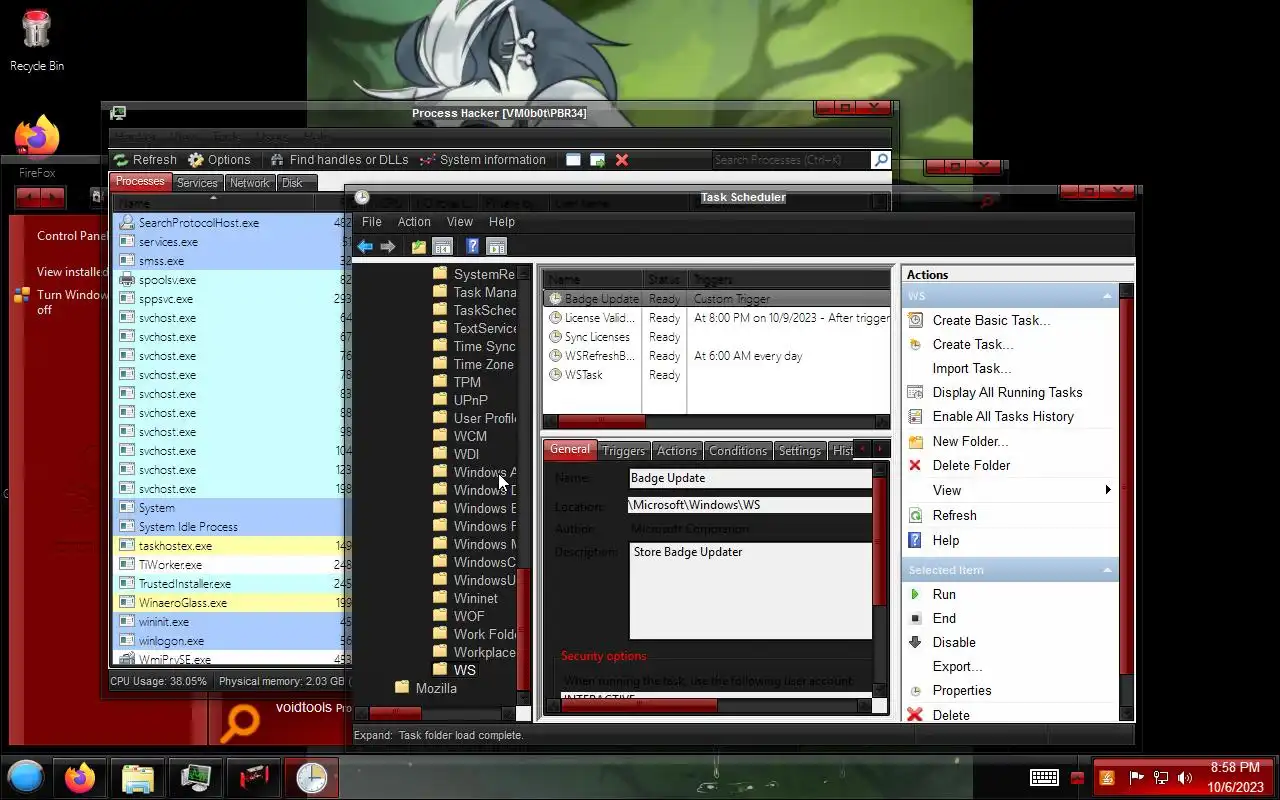The height and width of the screenshot is (800, 1280).
Task: Collapse the Selected Item section
Action: 1107,571
